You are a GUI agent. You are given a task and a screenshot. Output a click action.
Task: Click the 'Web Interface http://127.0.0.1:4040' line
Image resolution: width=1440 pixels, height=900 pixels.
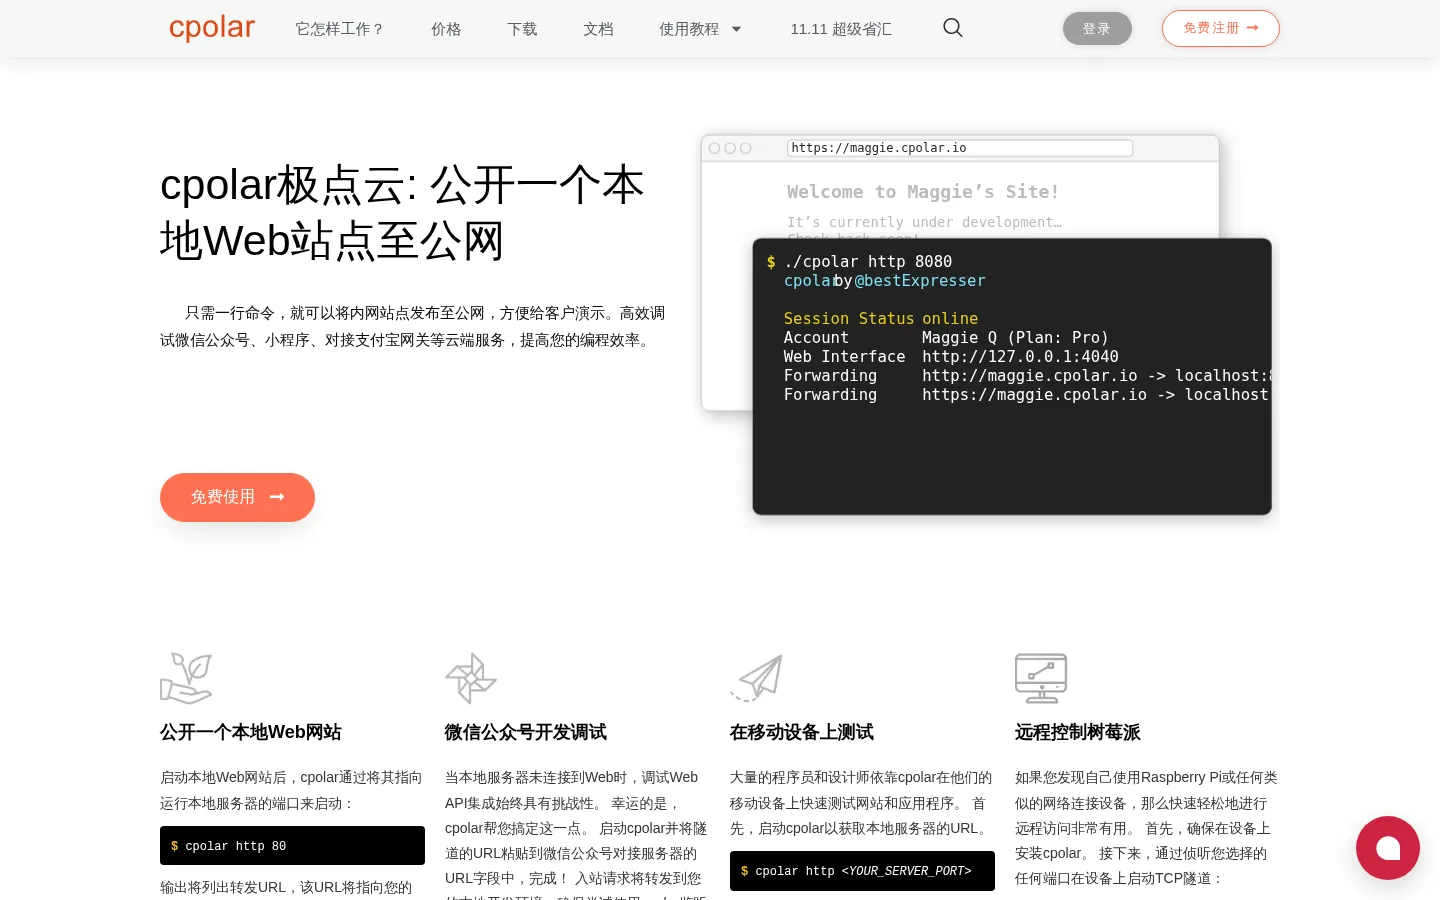click(x=951, y=357)
